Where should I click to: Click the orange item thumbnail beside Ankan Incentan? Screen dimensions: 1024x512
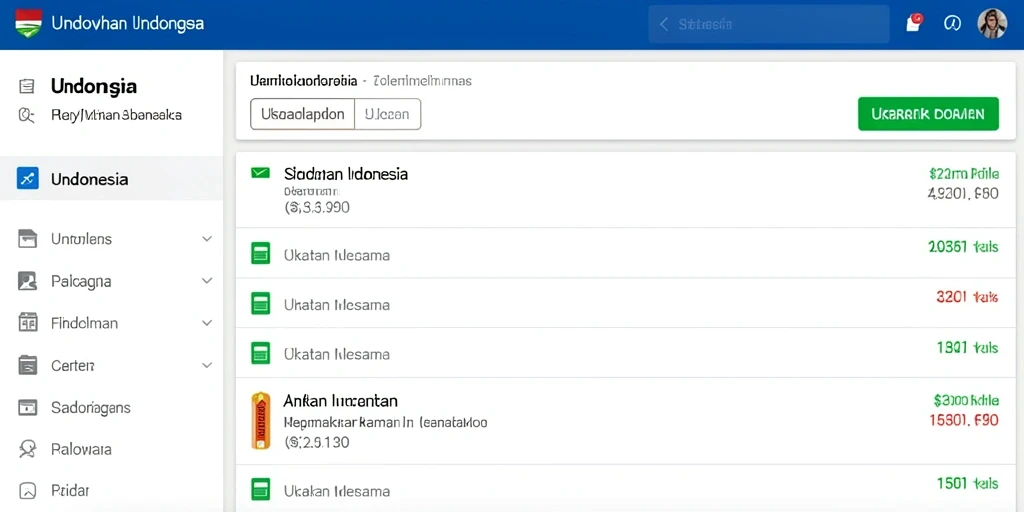point(261,421)
